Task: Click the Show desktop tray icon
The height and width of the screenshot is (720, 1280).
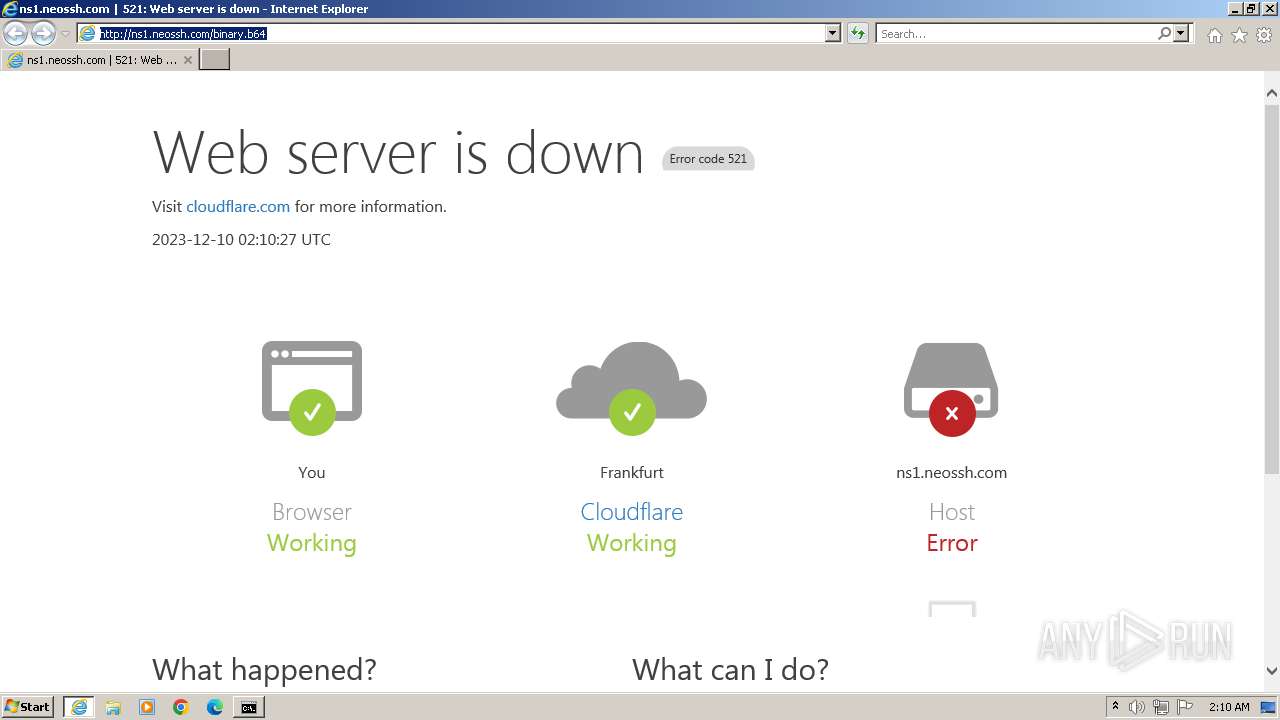Action: click(x=1269, y=707)
